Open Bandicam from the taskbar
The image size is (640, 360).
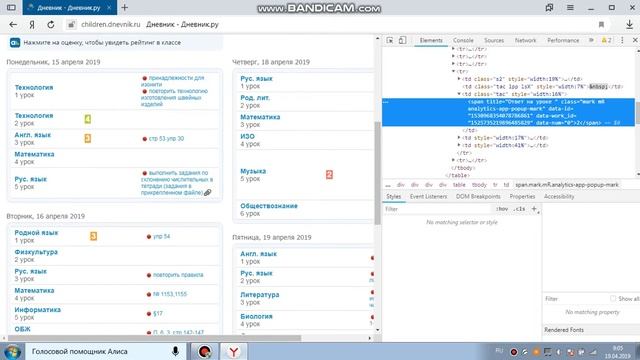(x=204, y=351)
